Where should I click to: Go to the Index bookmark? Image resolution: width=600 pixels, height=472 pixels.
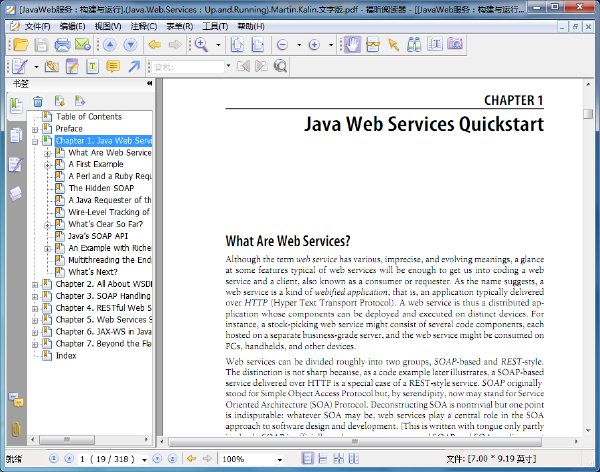coord(66,356)
